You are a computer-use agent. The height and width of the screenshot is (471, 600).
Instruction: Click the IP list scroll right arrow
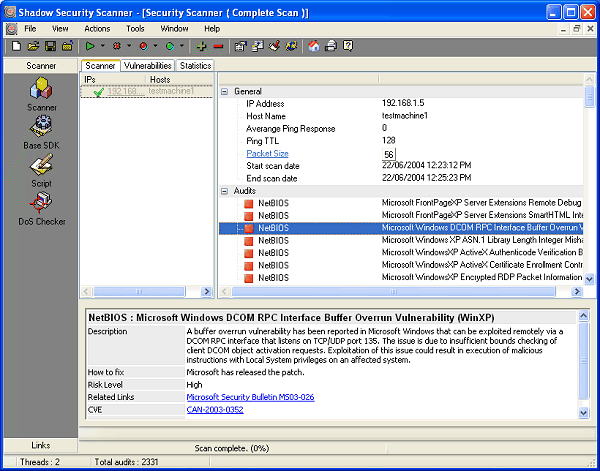tap(207, 292)
